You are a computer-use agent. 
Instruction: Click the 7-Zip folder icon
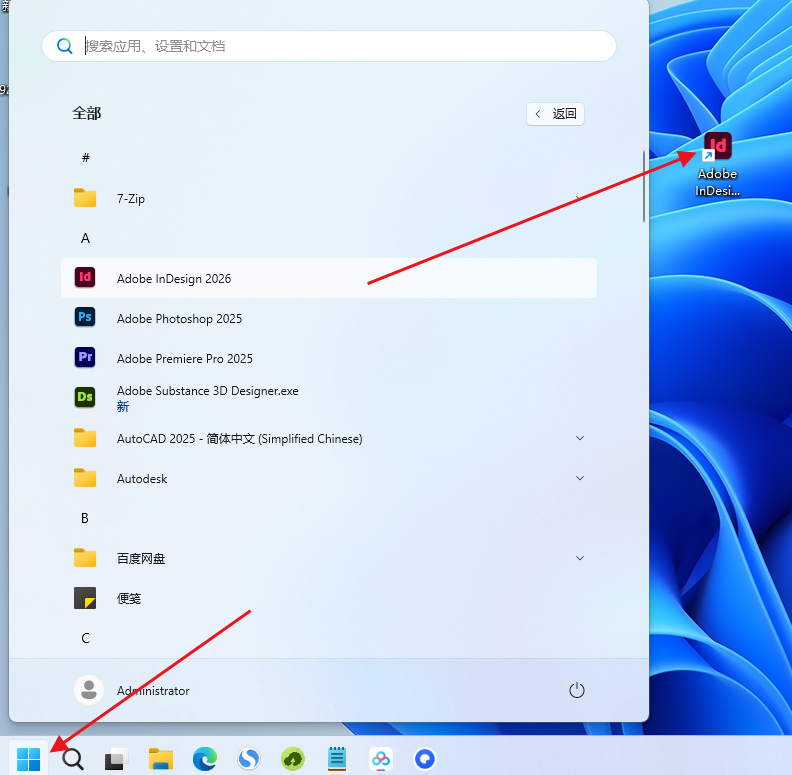tap(85, 198)
